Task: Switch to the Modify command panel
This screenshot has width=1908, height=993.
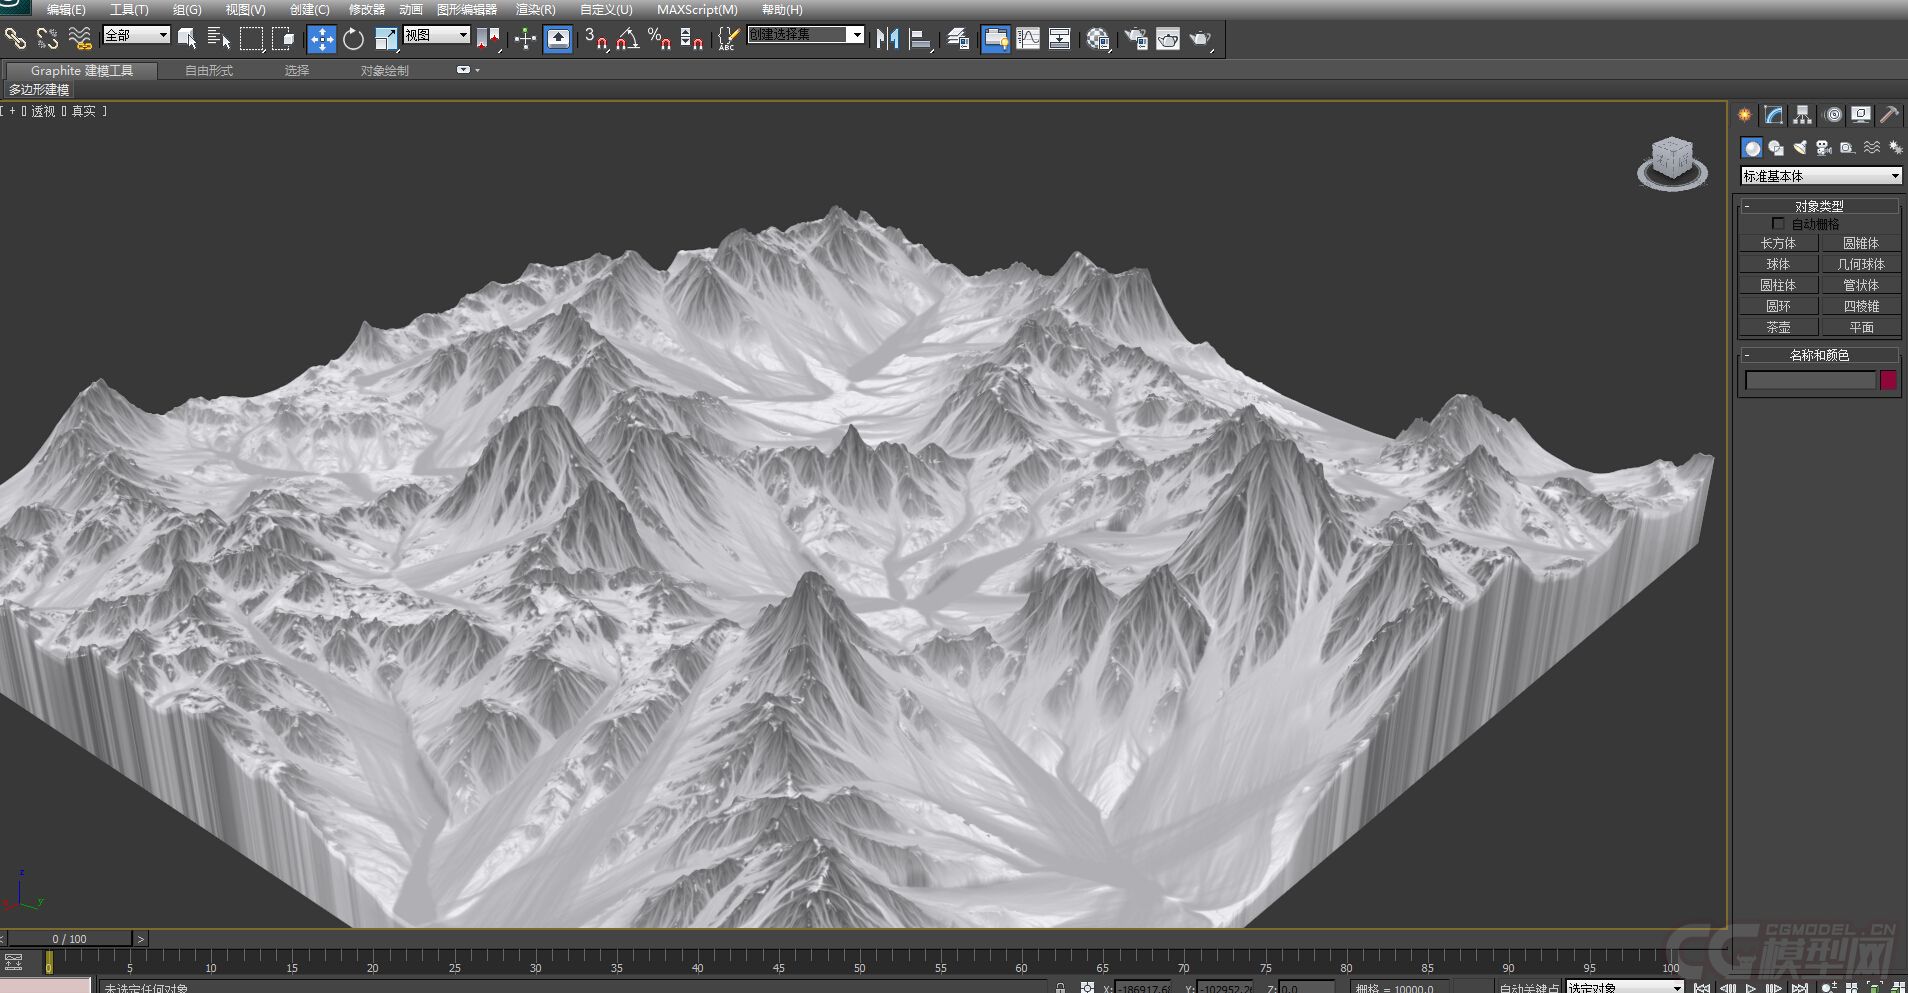Action: pos(1772,115)
